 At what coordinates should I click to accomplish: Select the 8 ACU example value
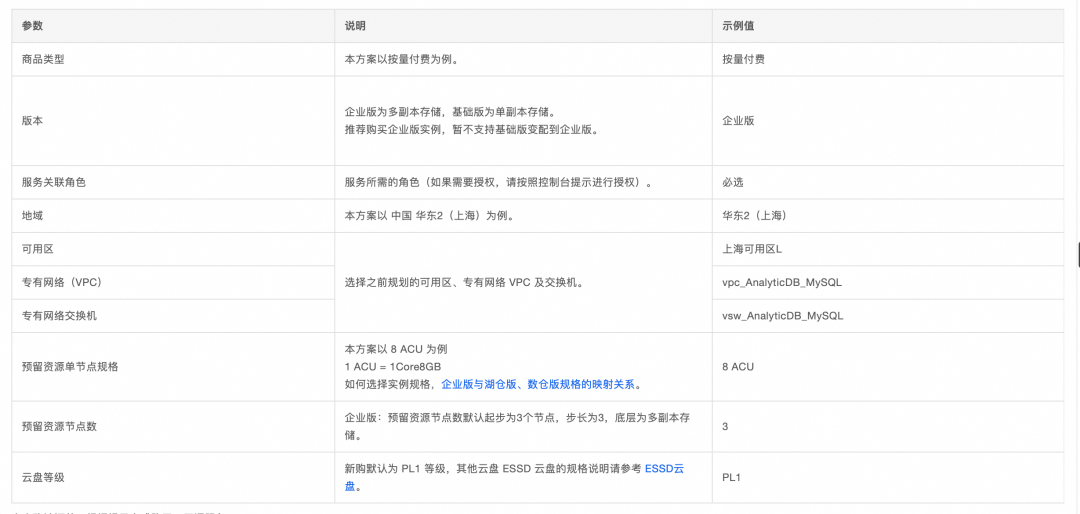tap(888, 367)
